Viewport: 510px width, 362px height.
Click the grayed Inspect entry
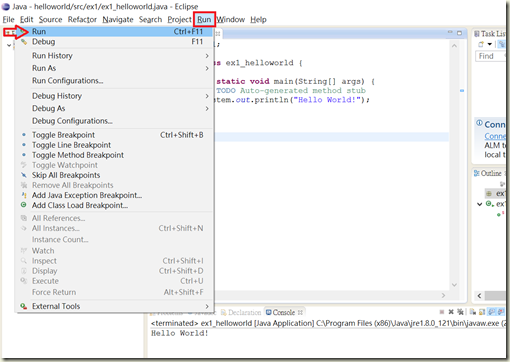click(114, 261)
